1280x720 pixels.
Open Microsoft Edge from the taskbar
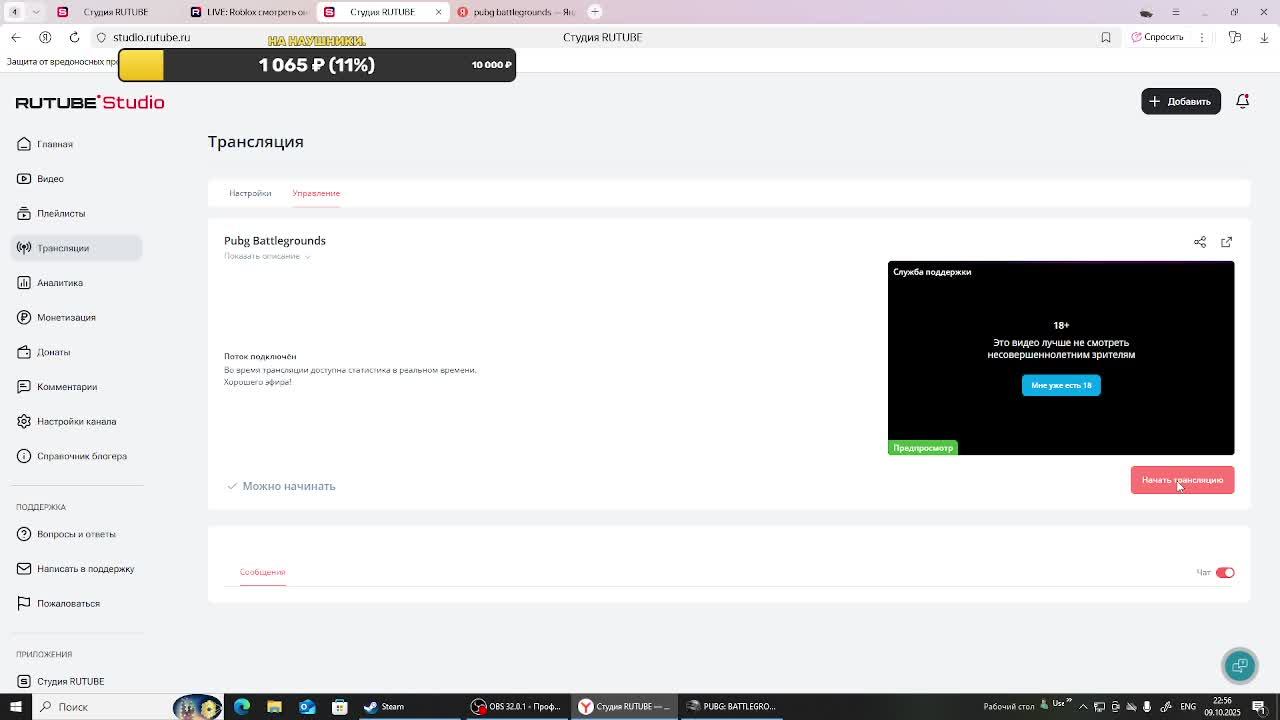pos(242,707)
